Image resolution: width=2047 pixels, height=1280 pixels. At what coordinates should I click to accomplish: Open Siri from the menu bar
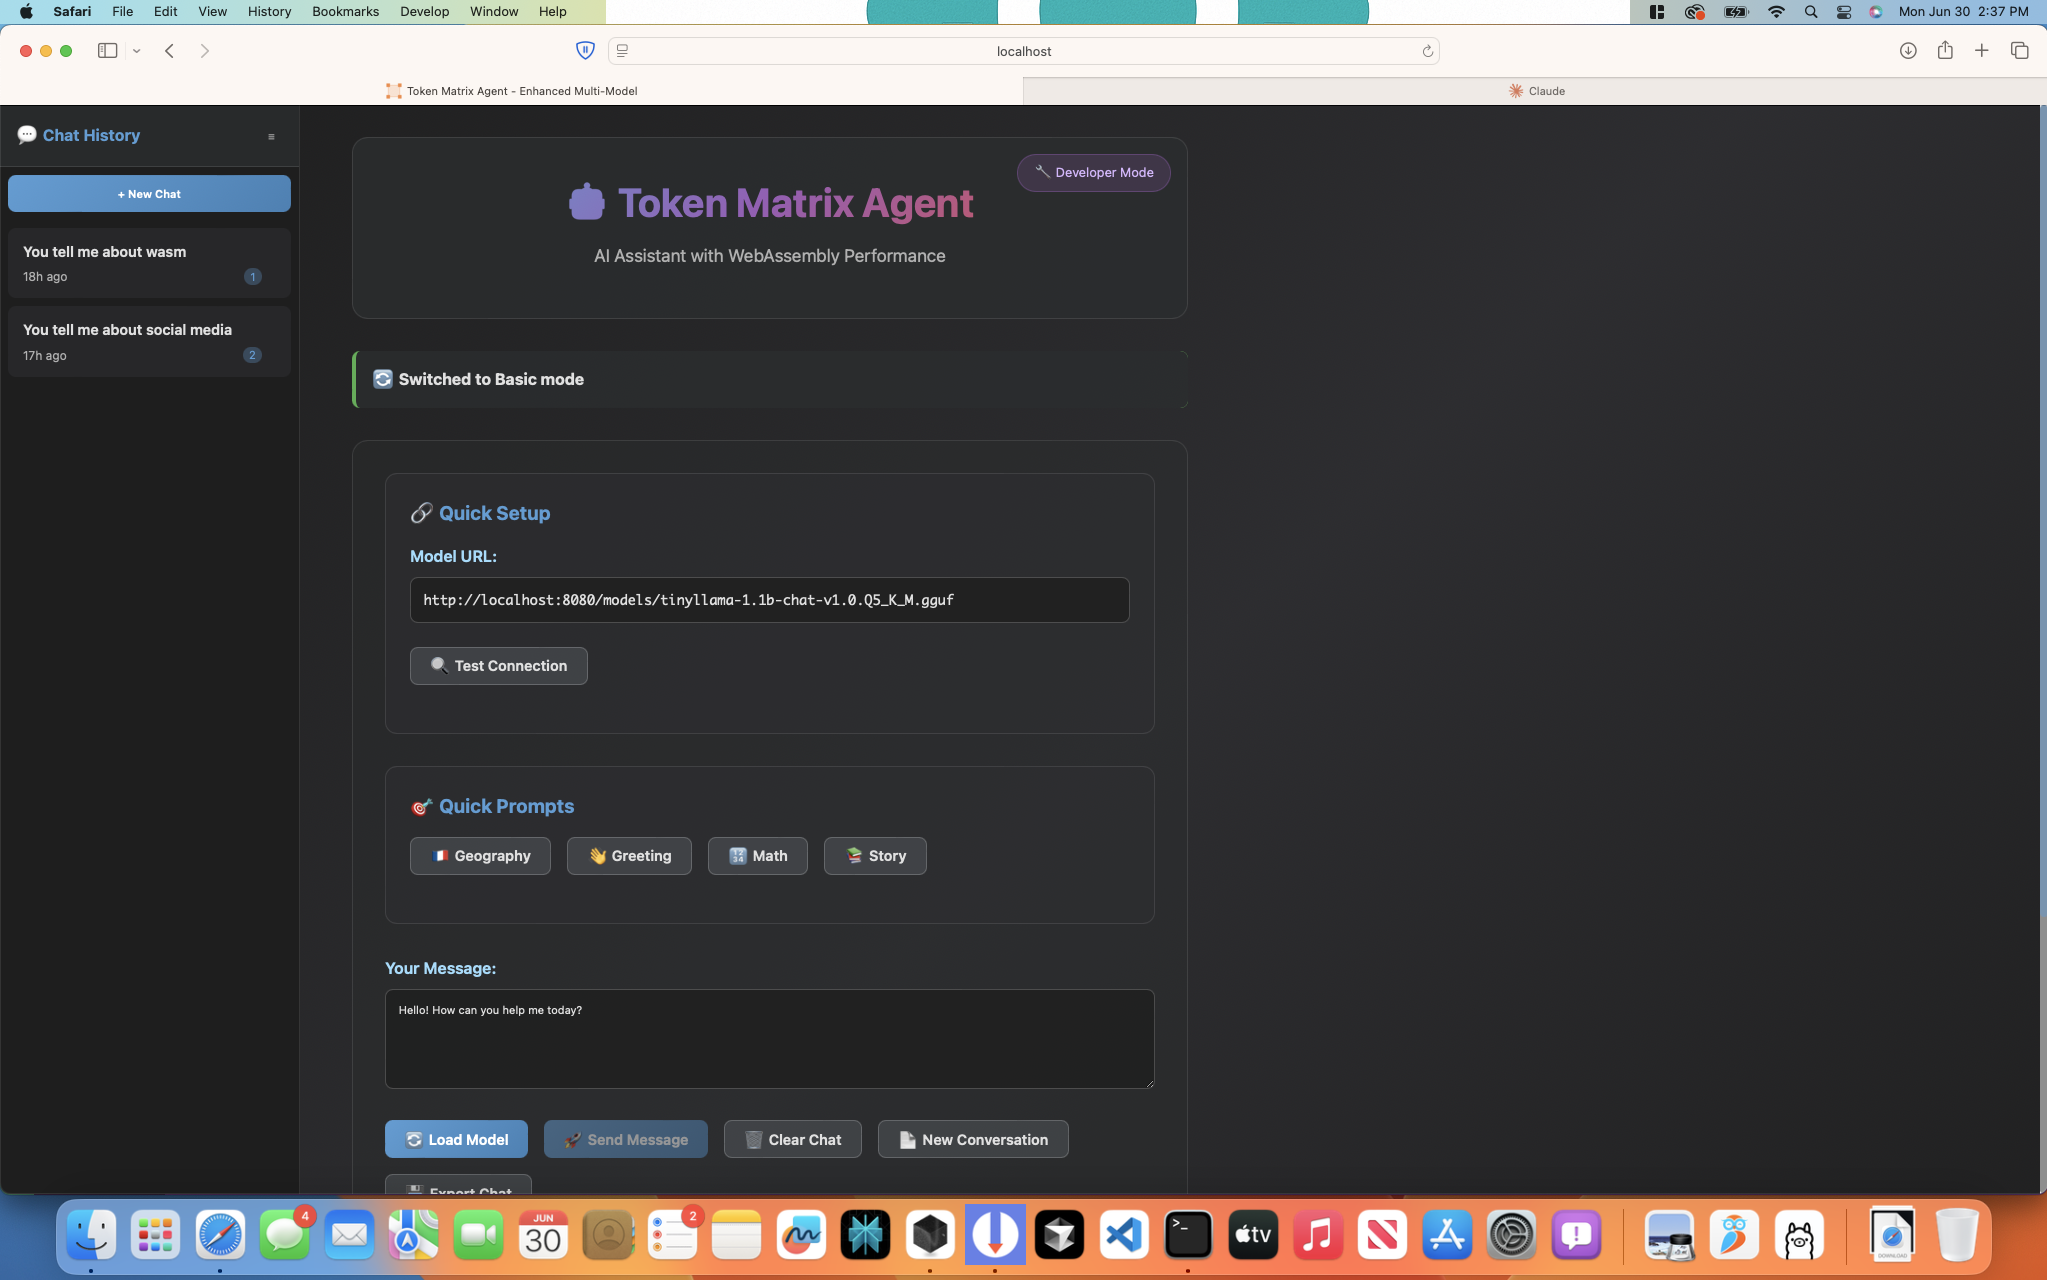click(x=1876, y=12)
